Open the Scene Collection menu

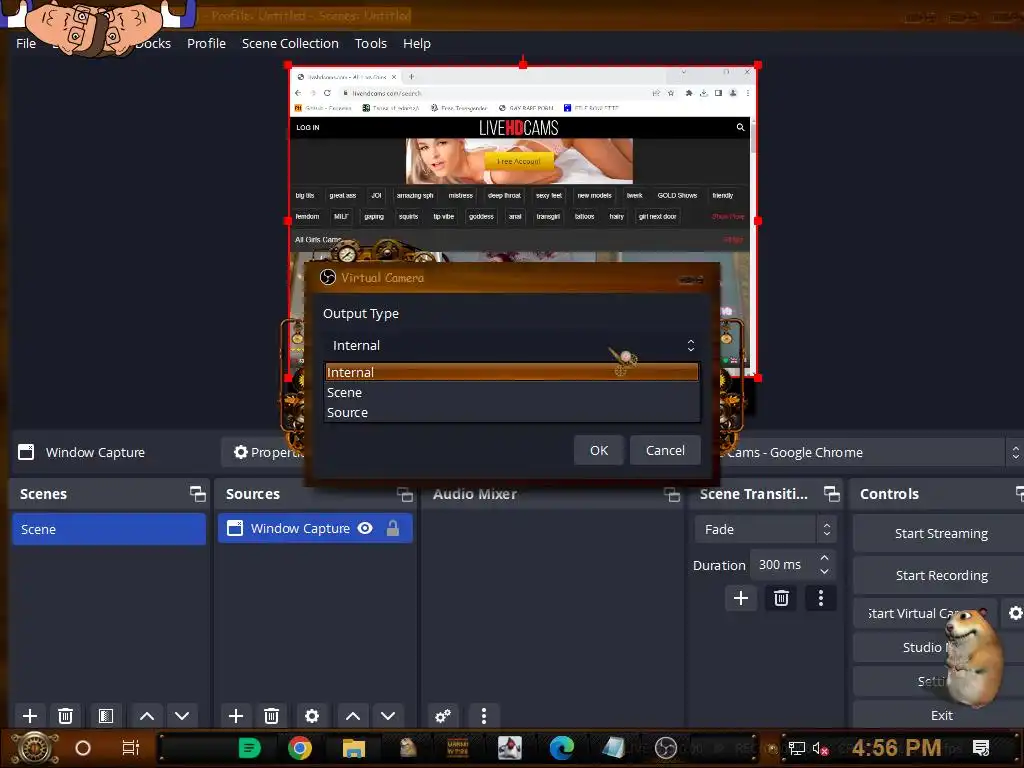[x=290, y=43]
